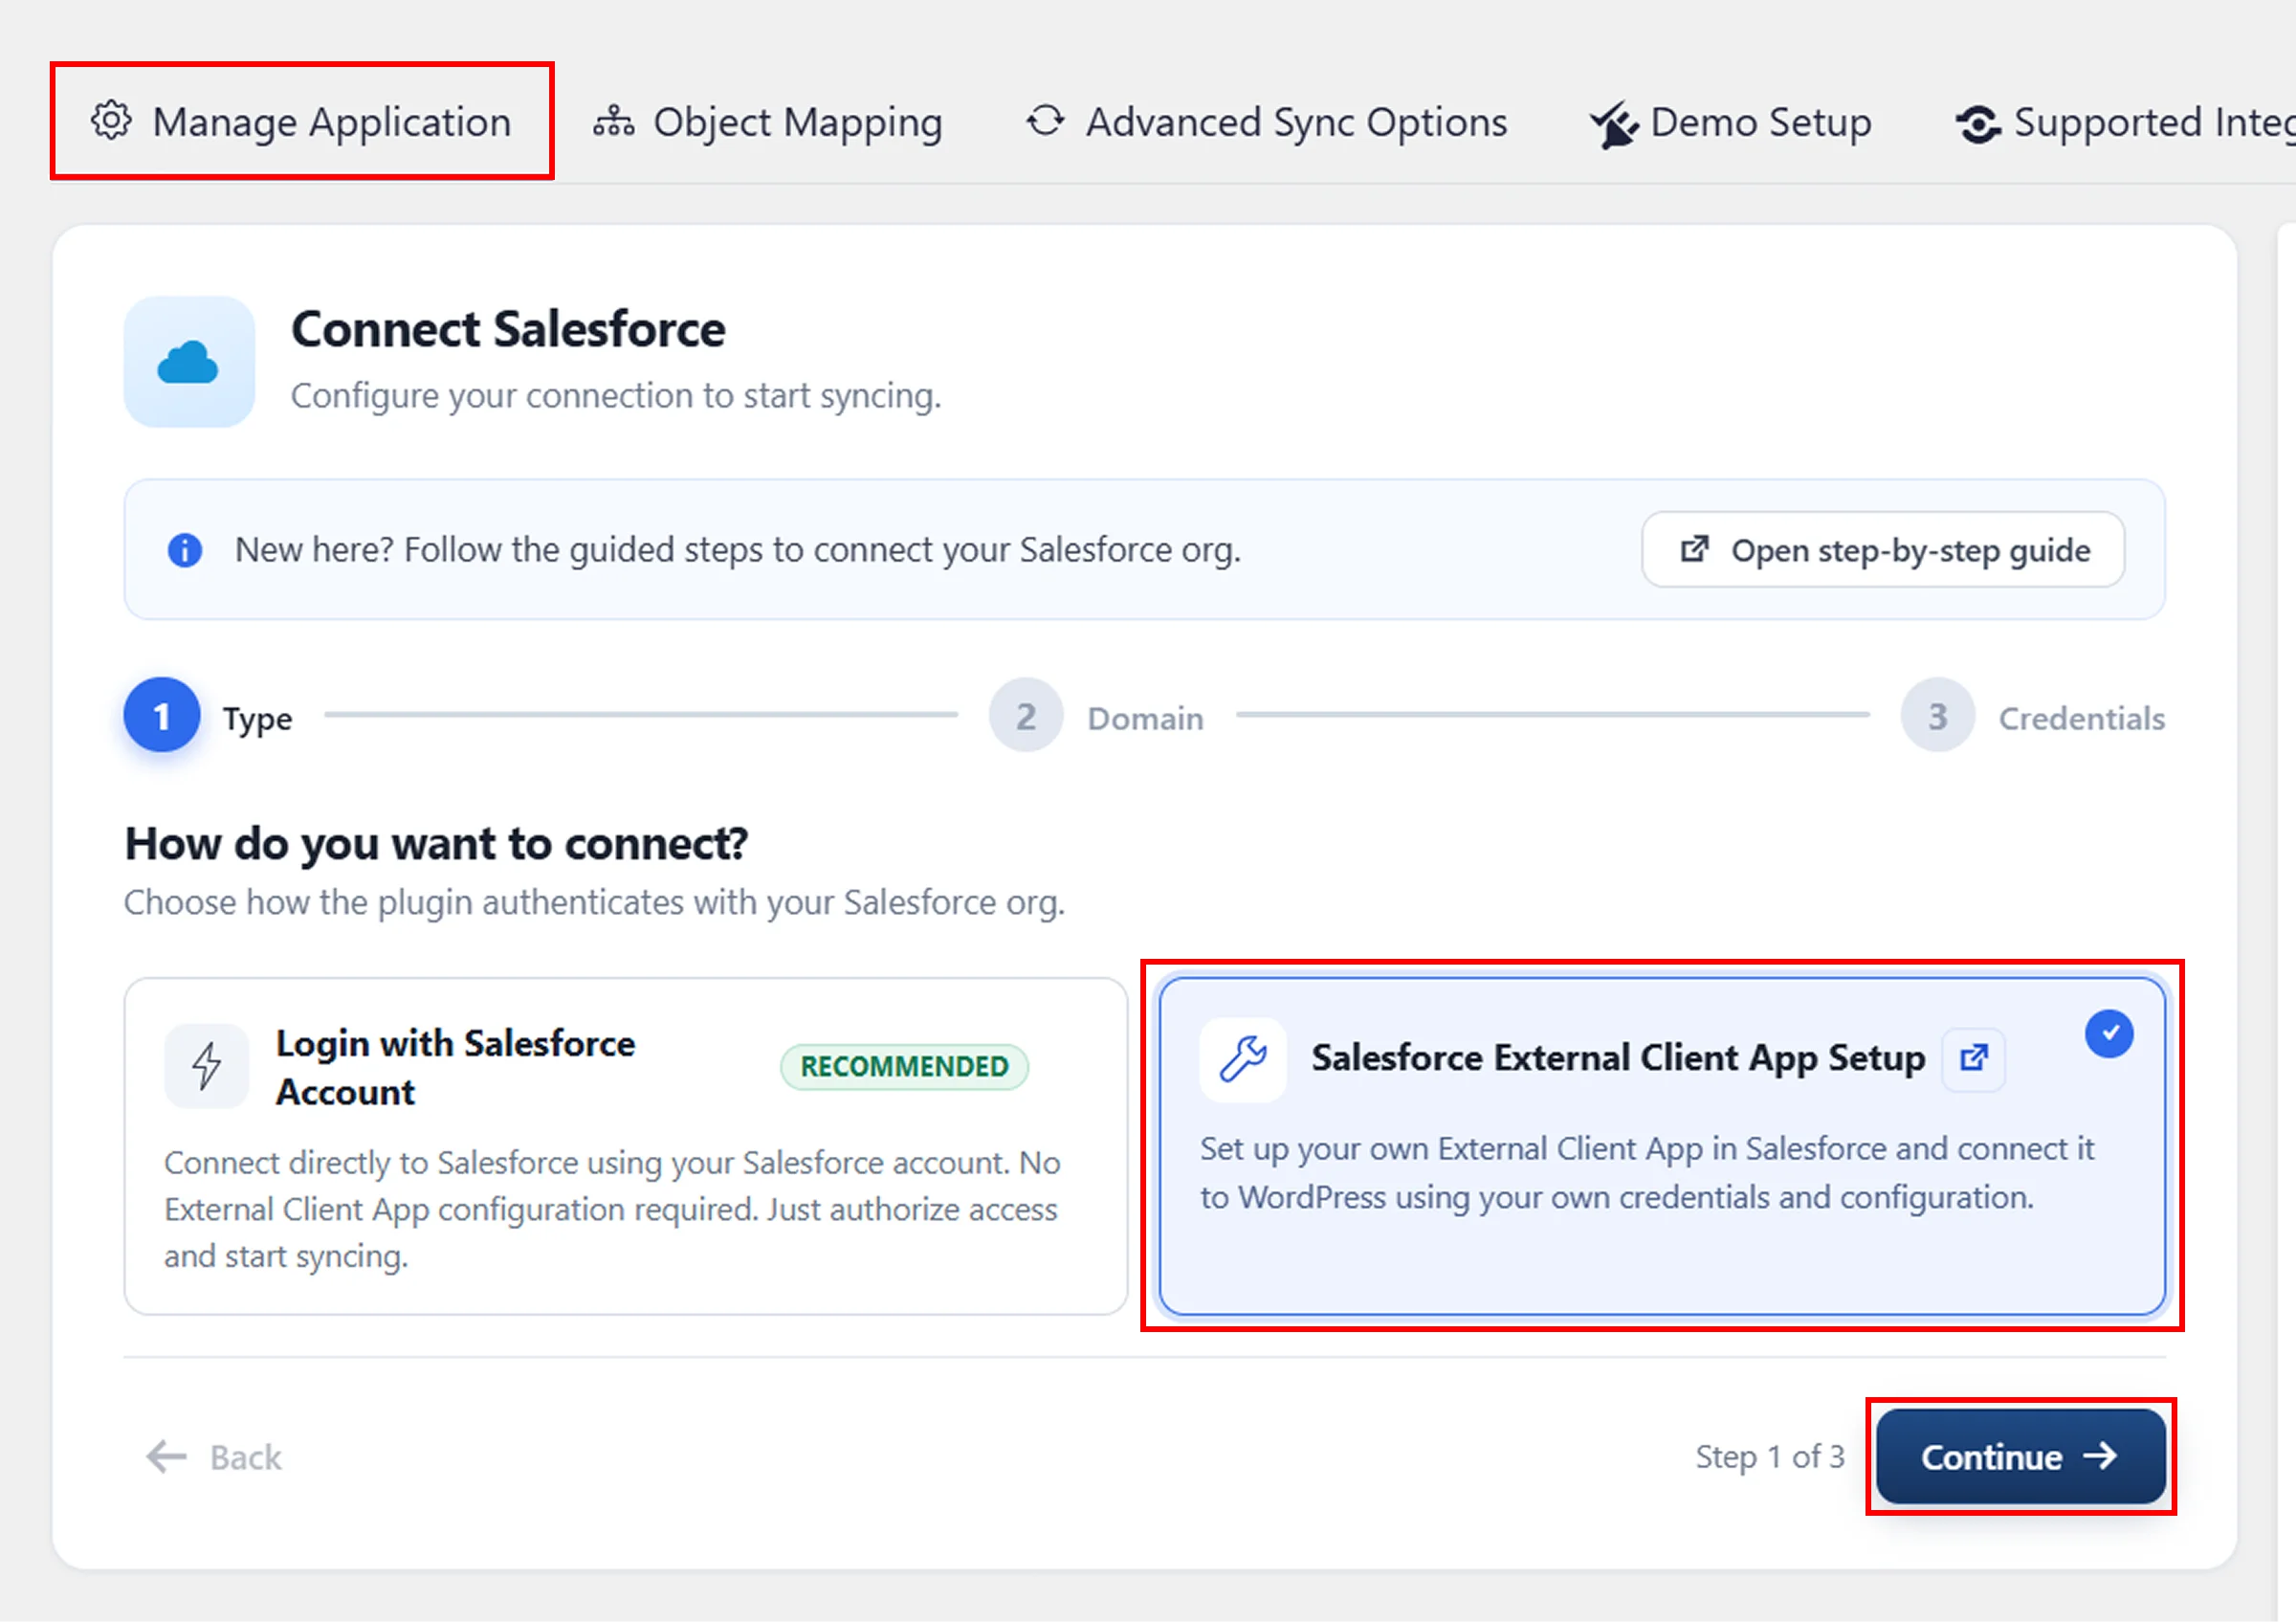2296x1622 pixels.
Task: Click the cursor icon beside Demo Setup
Action: pos(1614,125)
